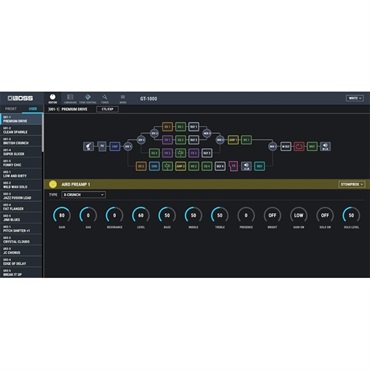Select the final mixer node before the red loop
The height and width of the screenshot is (370, 370).
(273, 146)
